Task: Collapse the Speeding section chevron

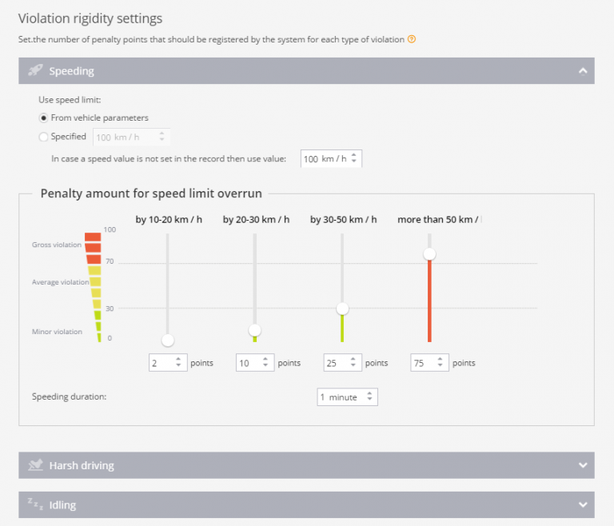Action: pyautogui.click(x=582, y=71)
